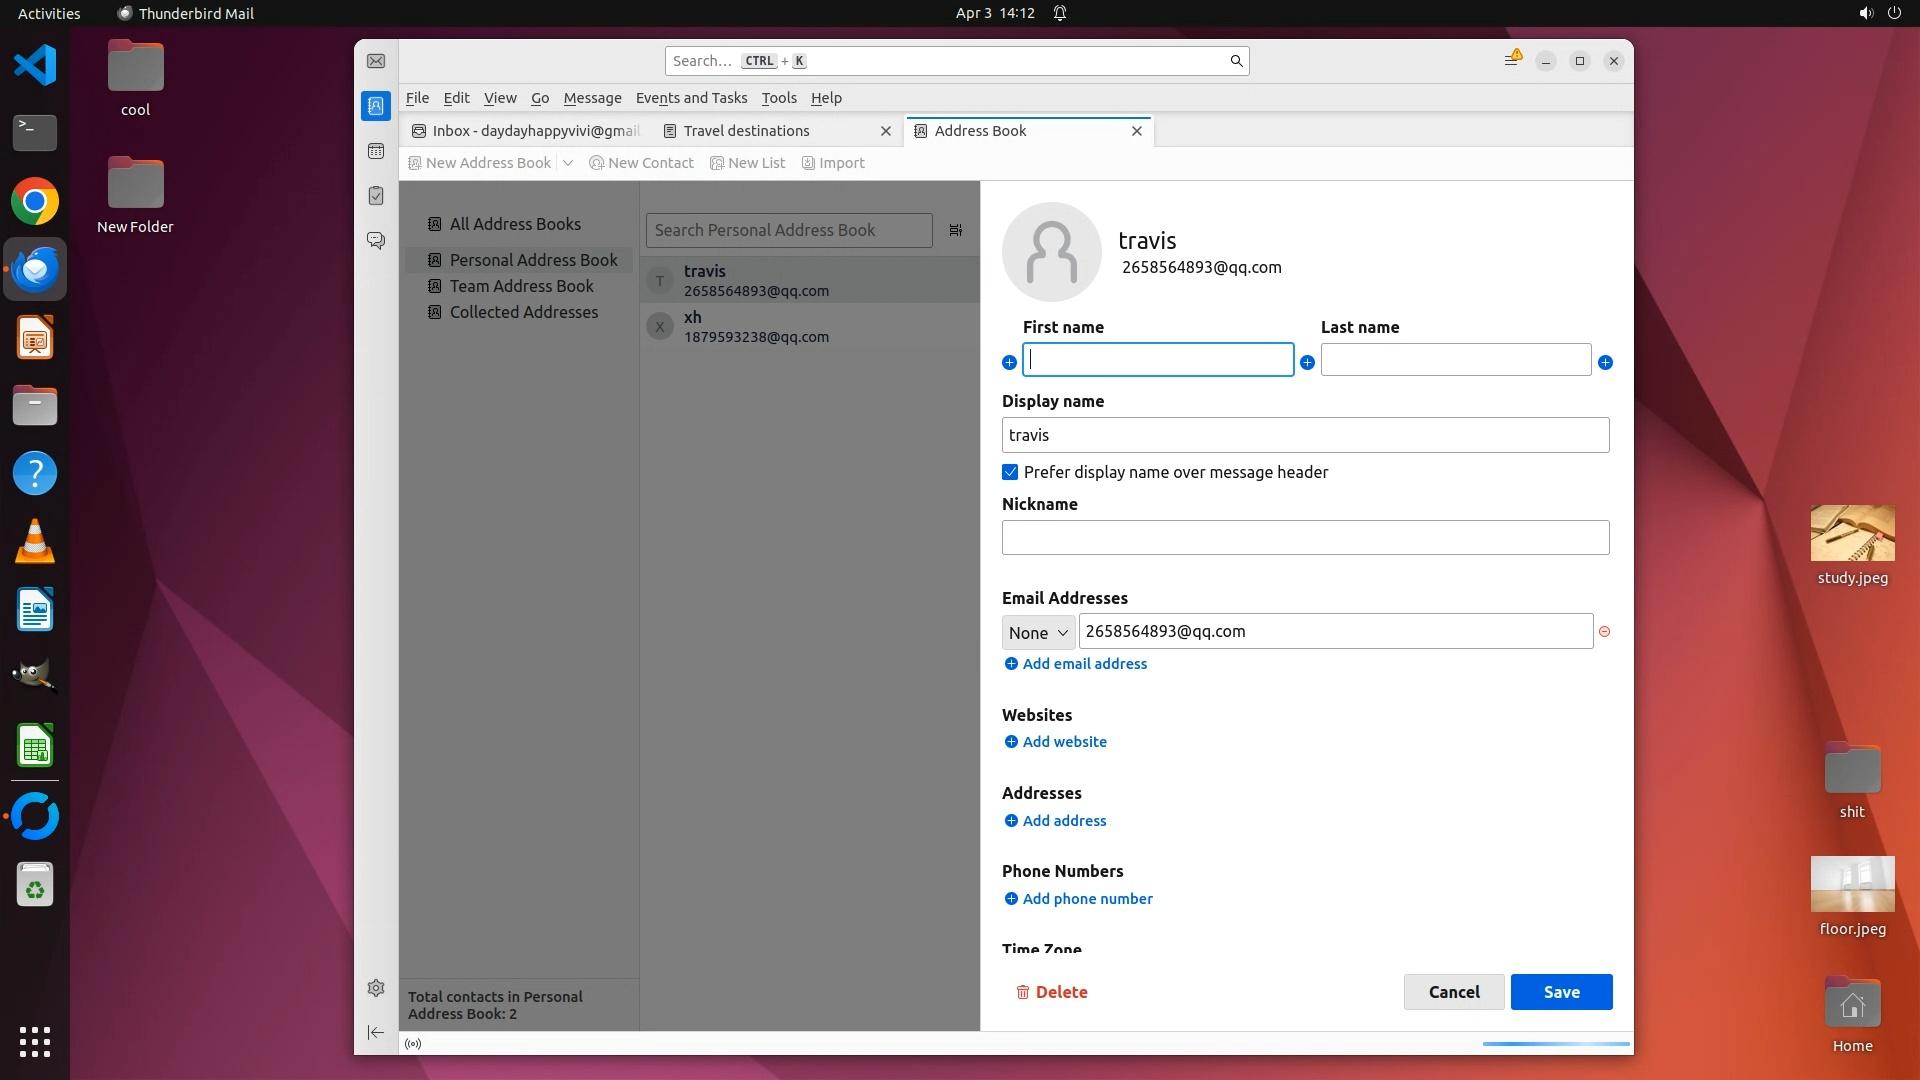Click the Save button

[1561, 992]
